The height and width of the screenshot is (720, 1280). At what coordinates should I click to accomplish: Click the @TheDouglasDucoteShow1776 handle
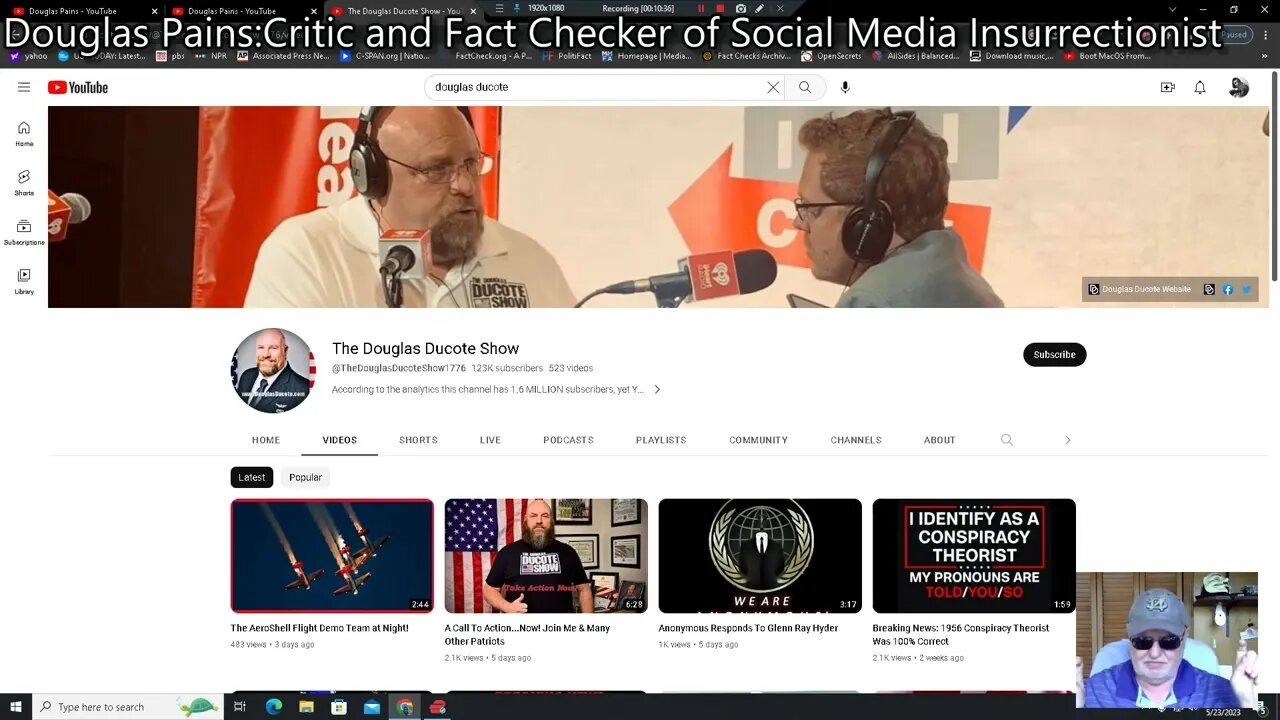point(399,368)
